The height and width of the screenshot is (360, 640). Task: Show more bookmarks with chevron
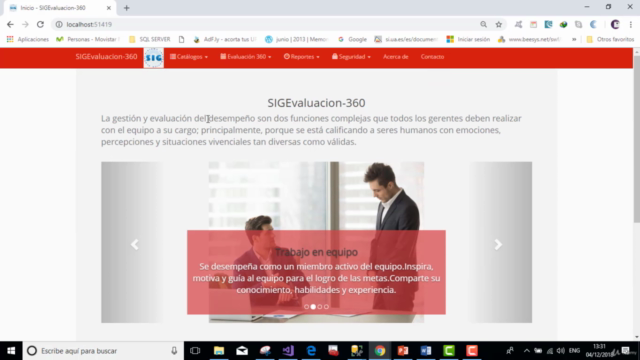[574, 39]
